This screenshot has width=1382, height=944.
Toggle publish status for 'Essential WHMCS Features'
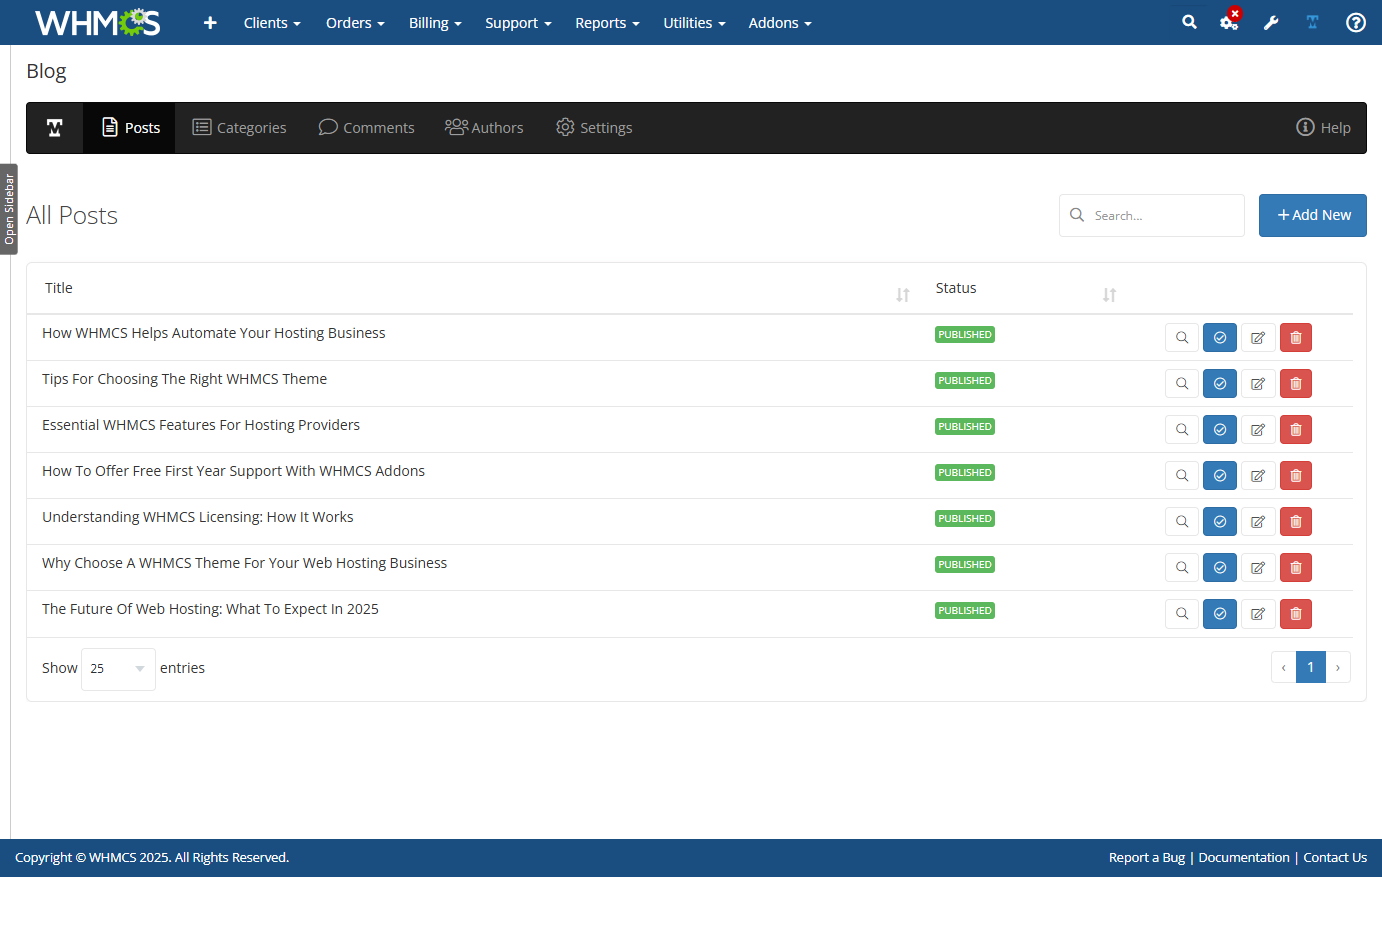(x=1220, y=430)
